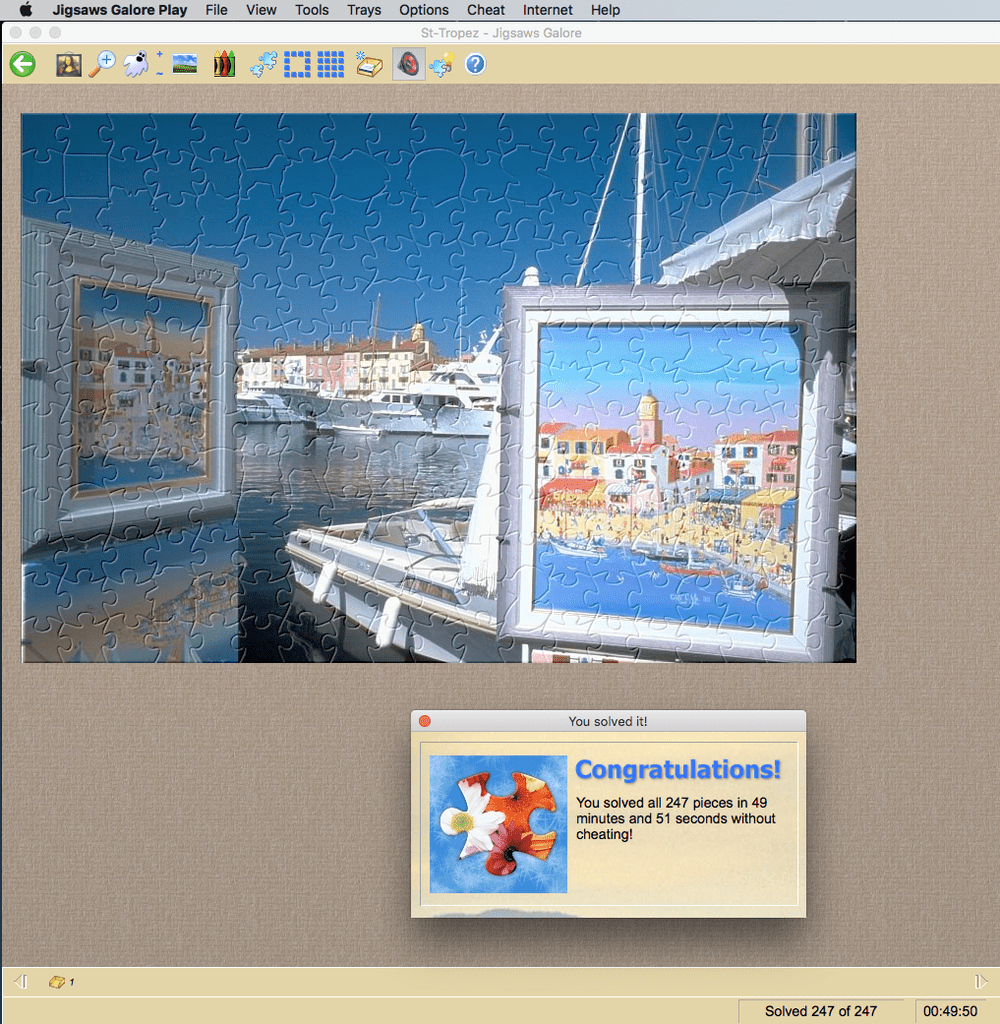Image resolution: width=1000 pixels, height=1024 pixels.
Task: Select tray 1 in the bottom bar
Action: click(x=59, y=982)
